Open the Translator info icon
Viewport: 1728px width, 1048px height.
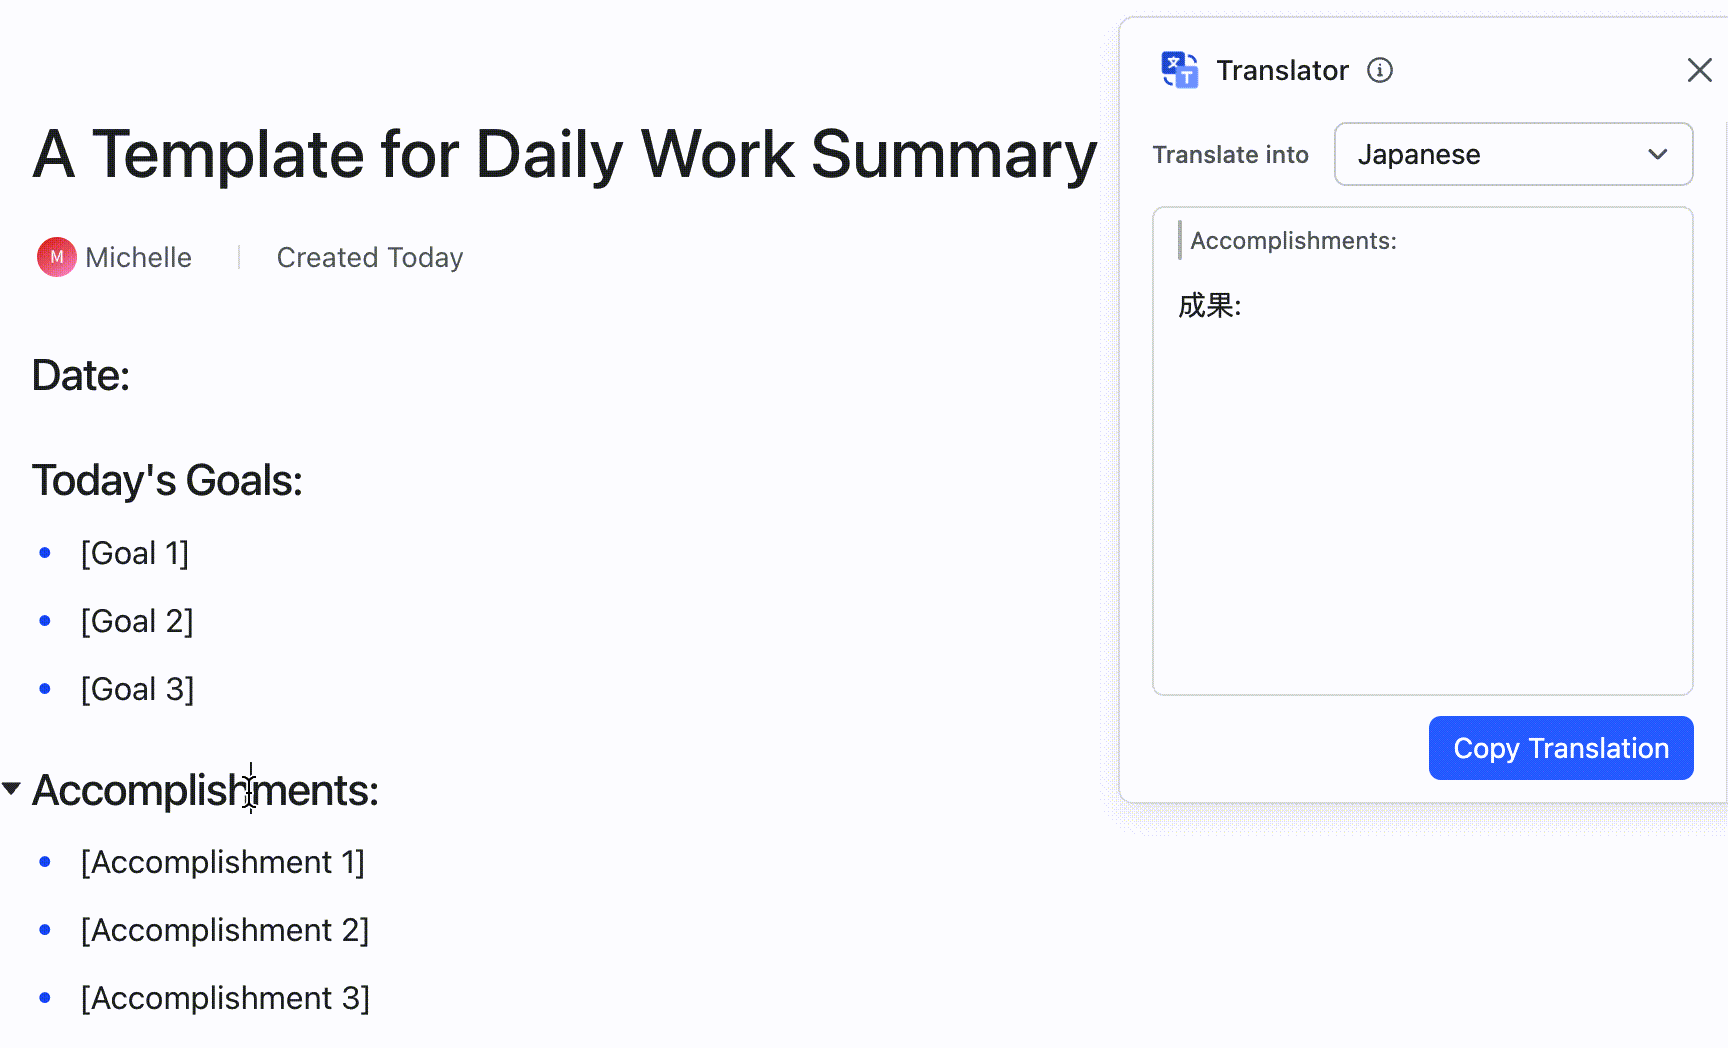coord(1380,70)
